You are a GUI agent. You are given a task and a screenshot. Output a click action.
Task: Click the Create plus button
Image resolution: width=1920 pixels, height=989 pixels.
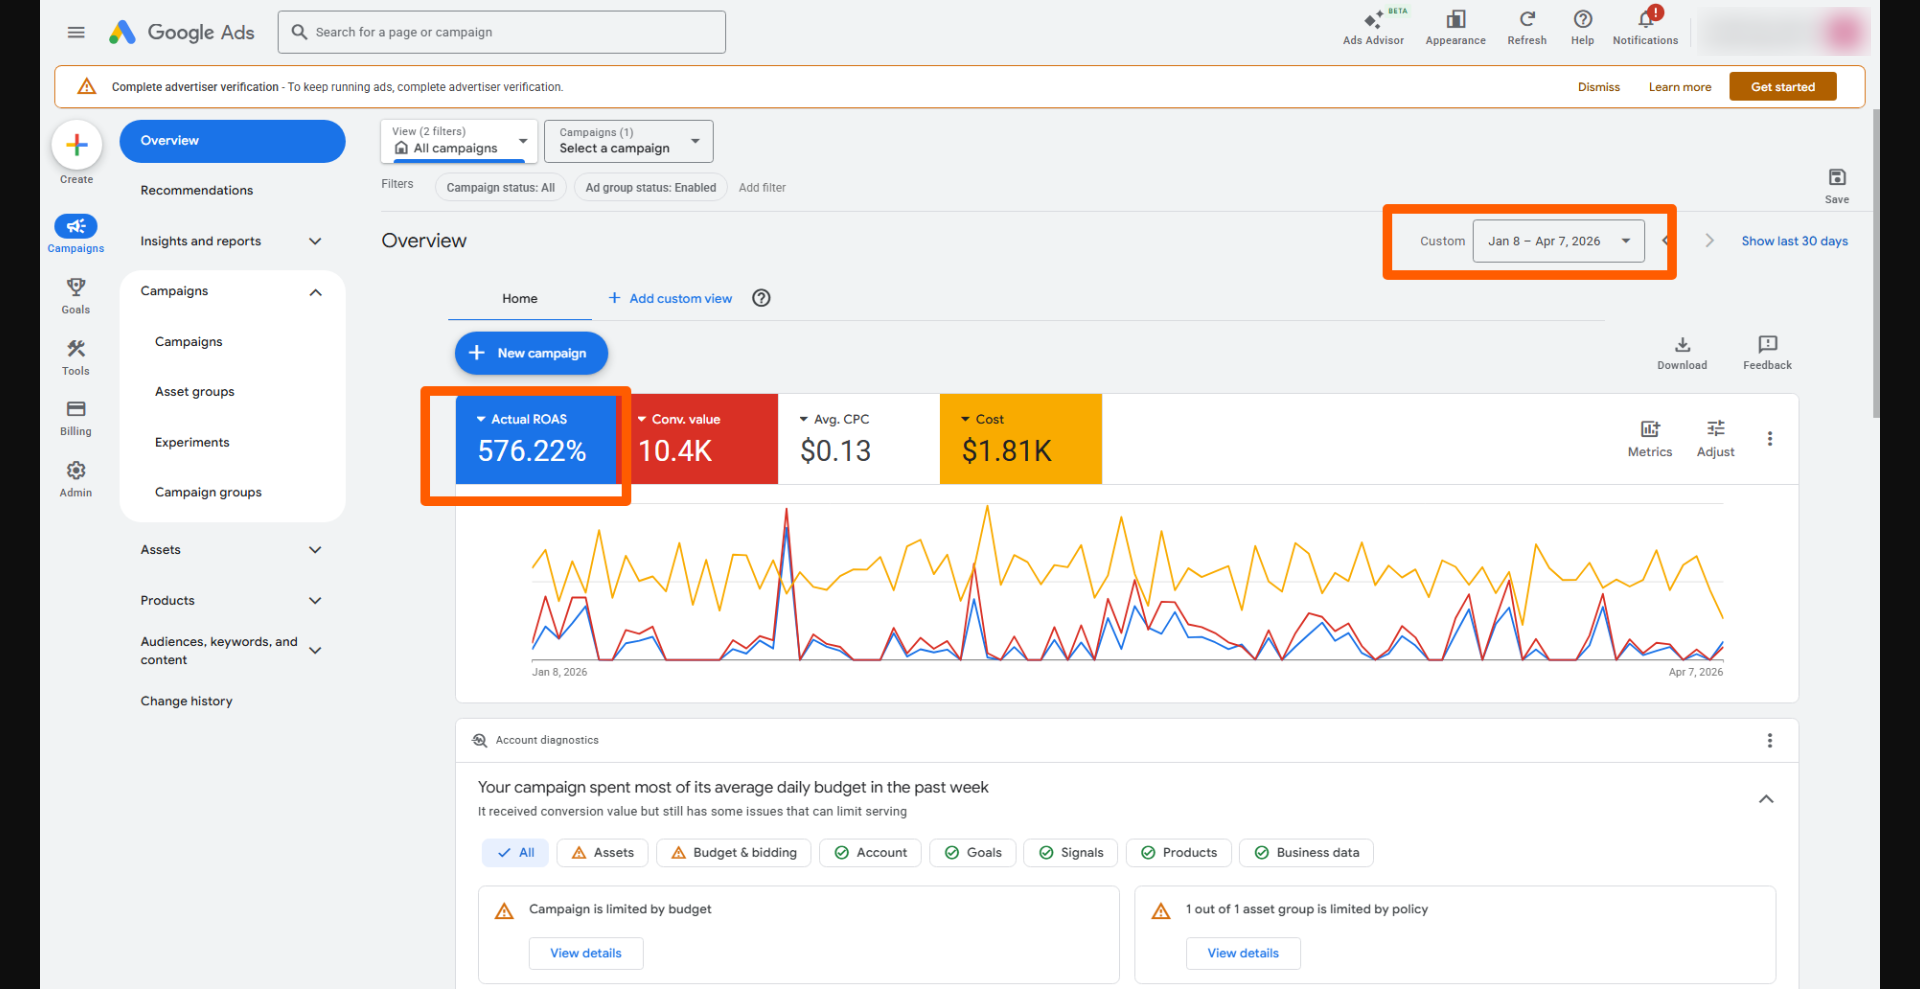tap(77, 146)
